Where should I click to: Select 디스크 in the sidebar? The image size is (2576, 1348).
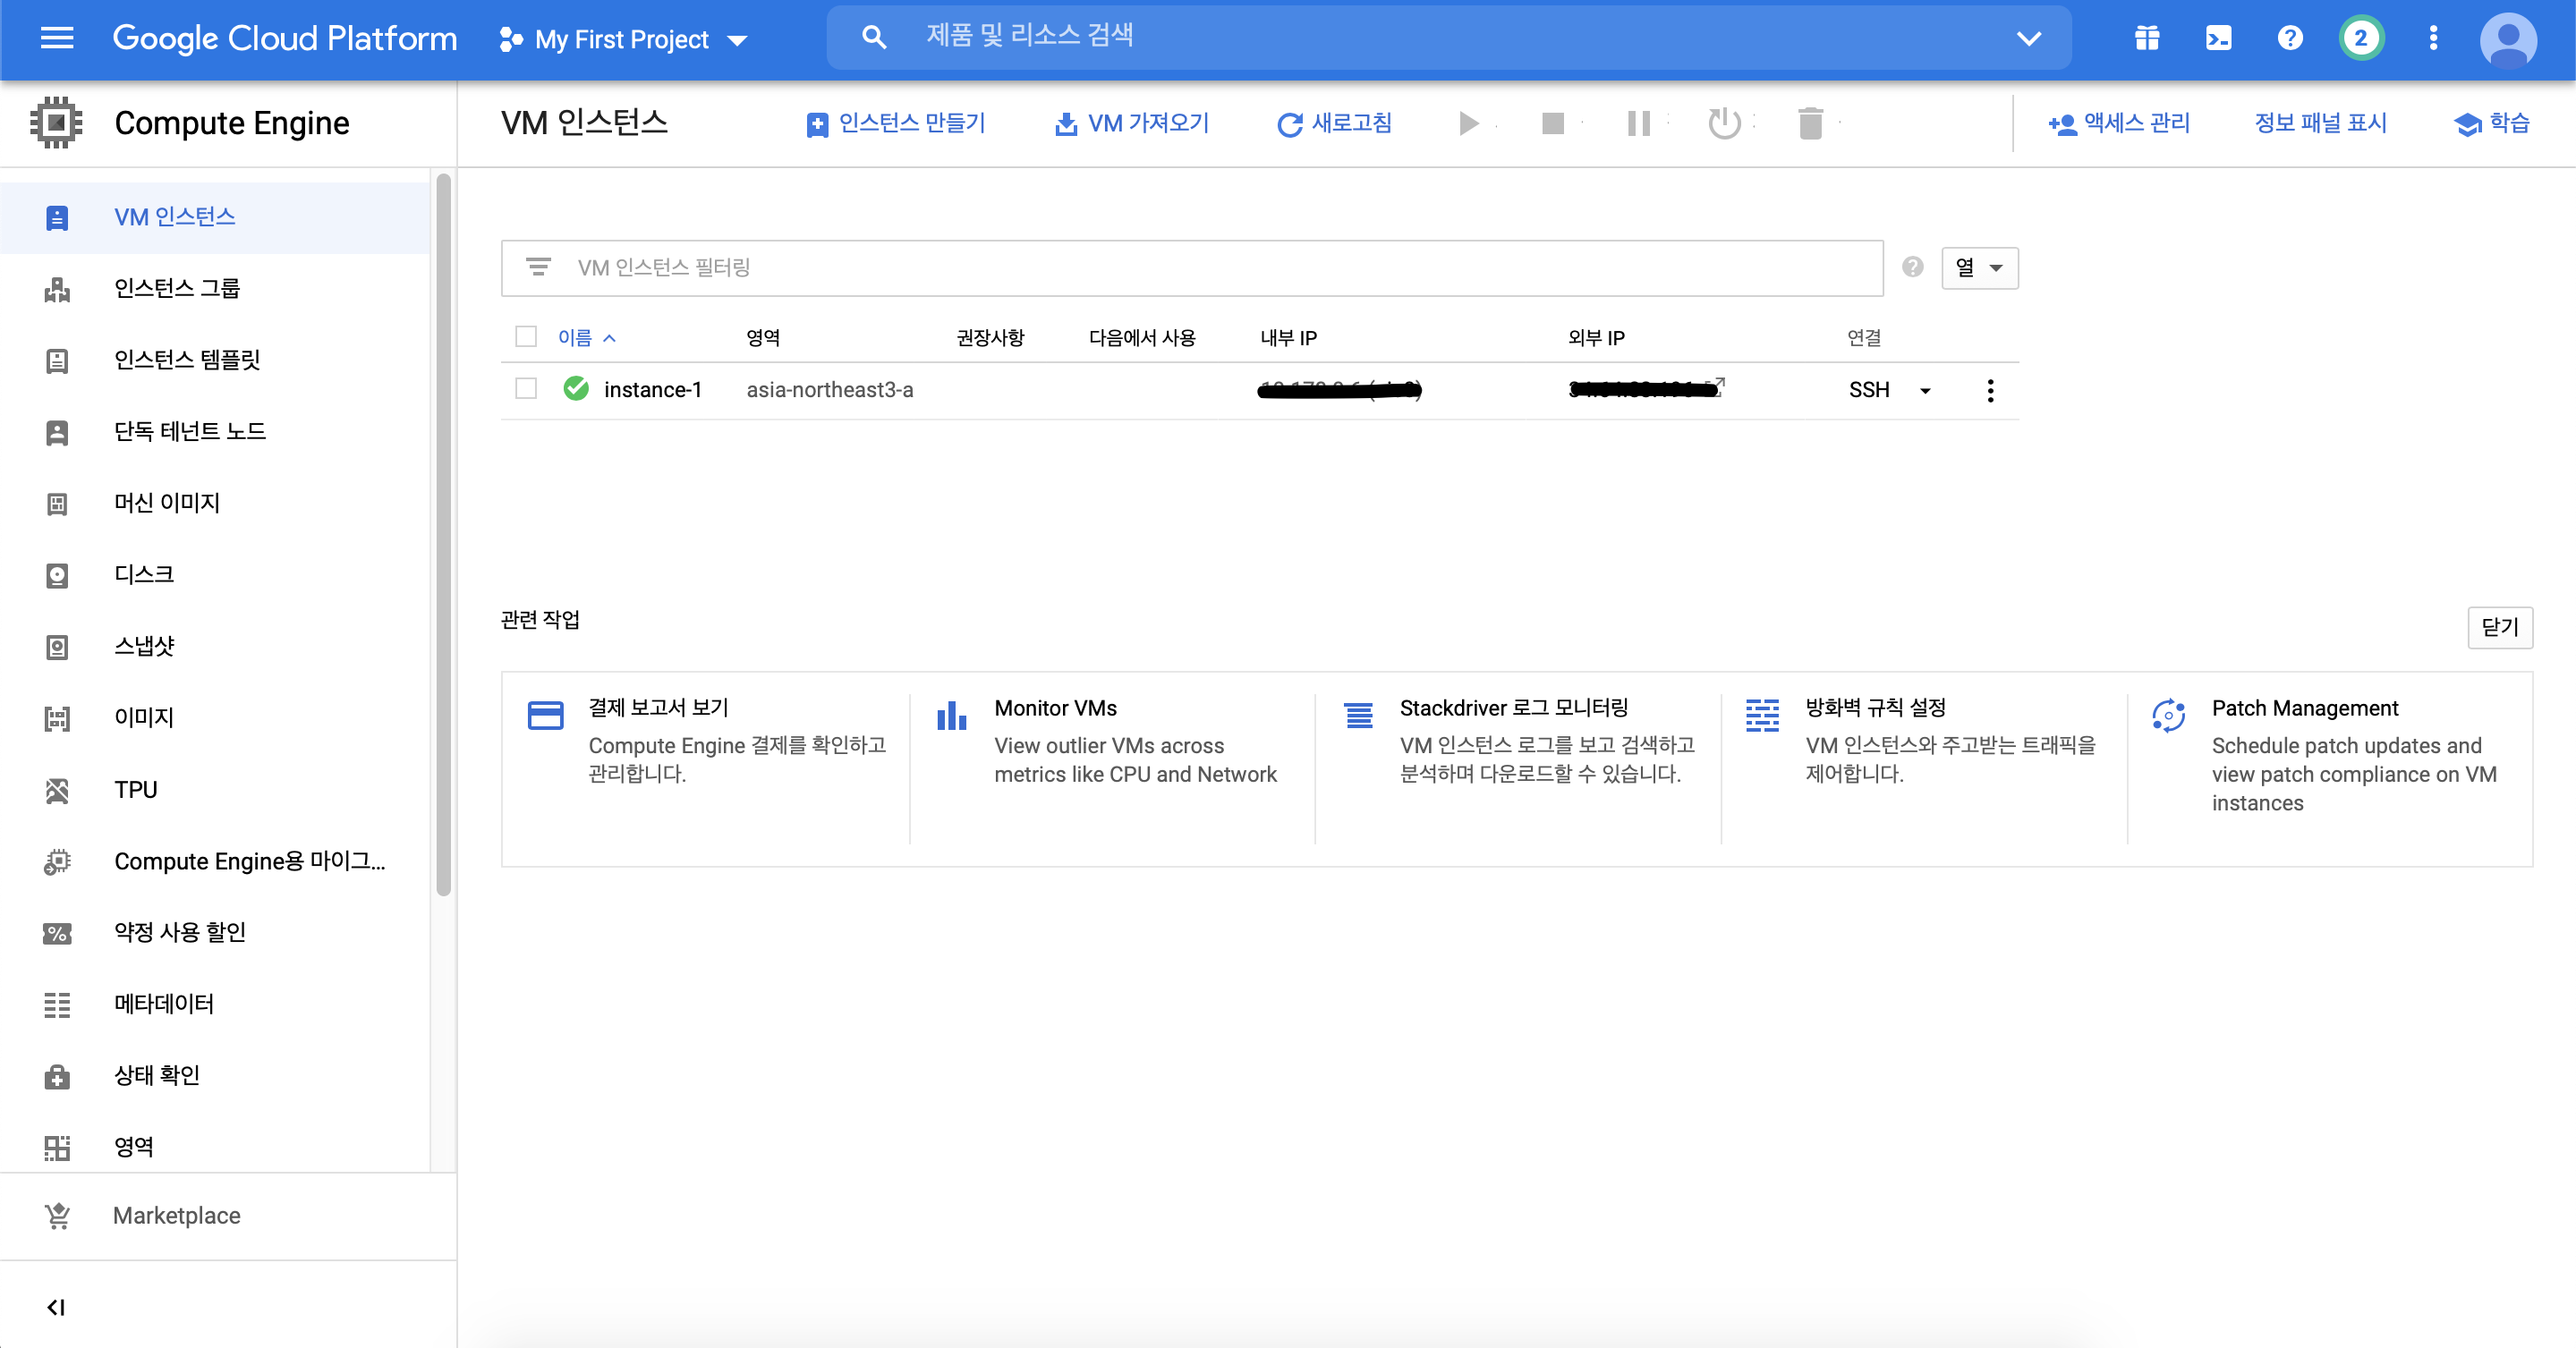point(144,574)
